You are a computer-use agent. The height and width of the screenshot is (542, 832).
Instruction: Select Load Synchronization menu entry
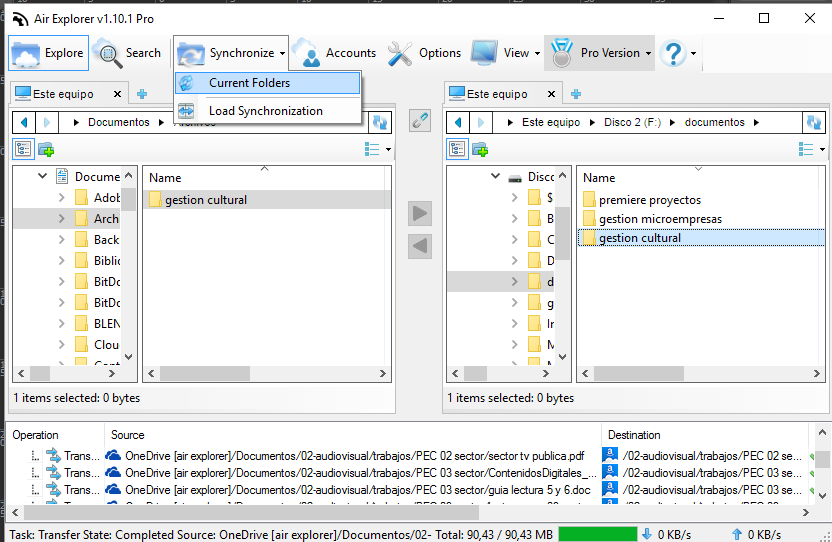point(265,111)
